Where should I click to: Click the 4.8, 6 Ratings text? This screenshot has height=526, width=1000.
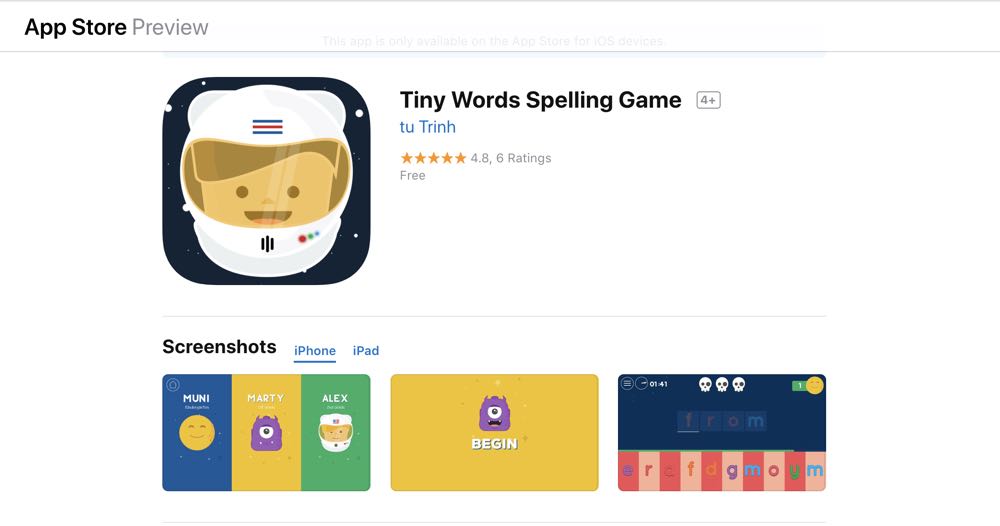[x=511, y=158]
